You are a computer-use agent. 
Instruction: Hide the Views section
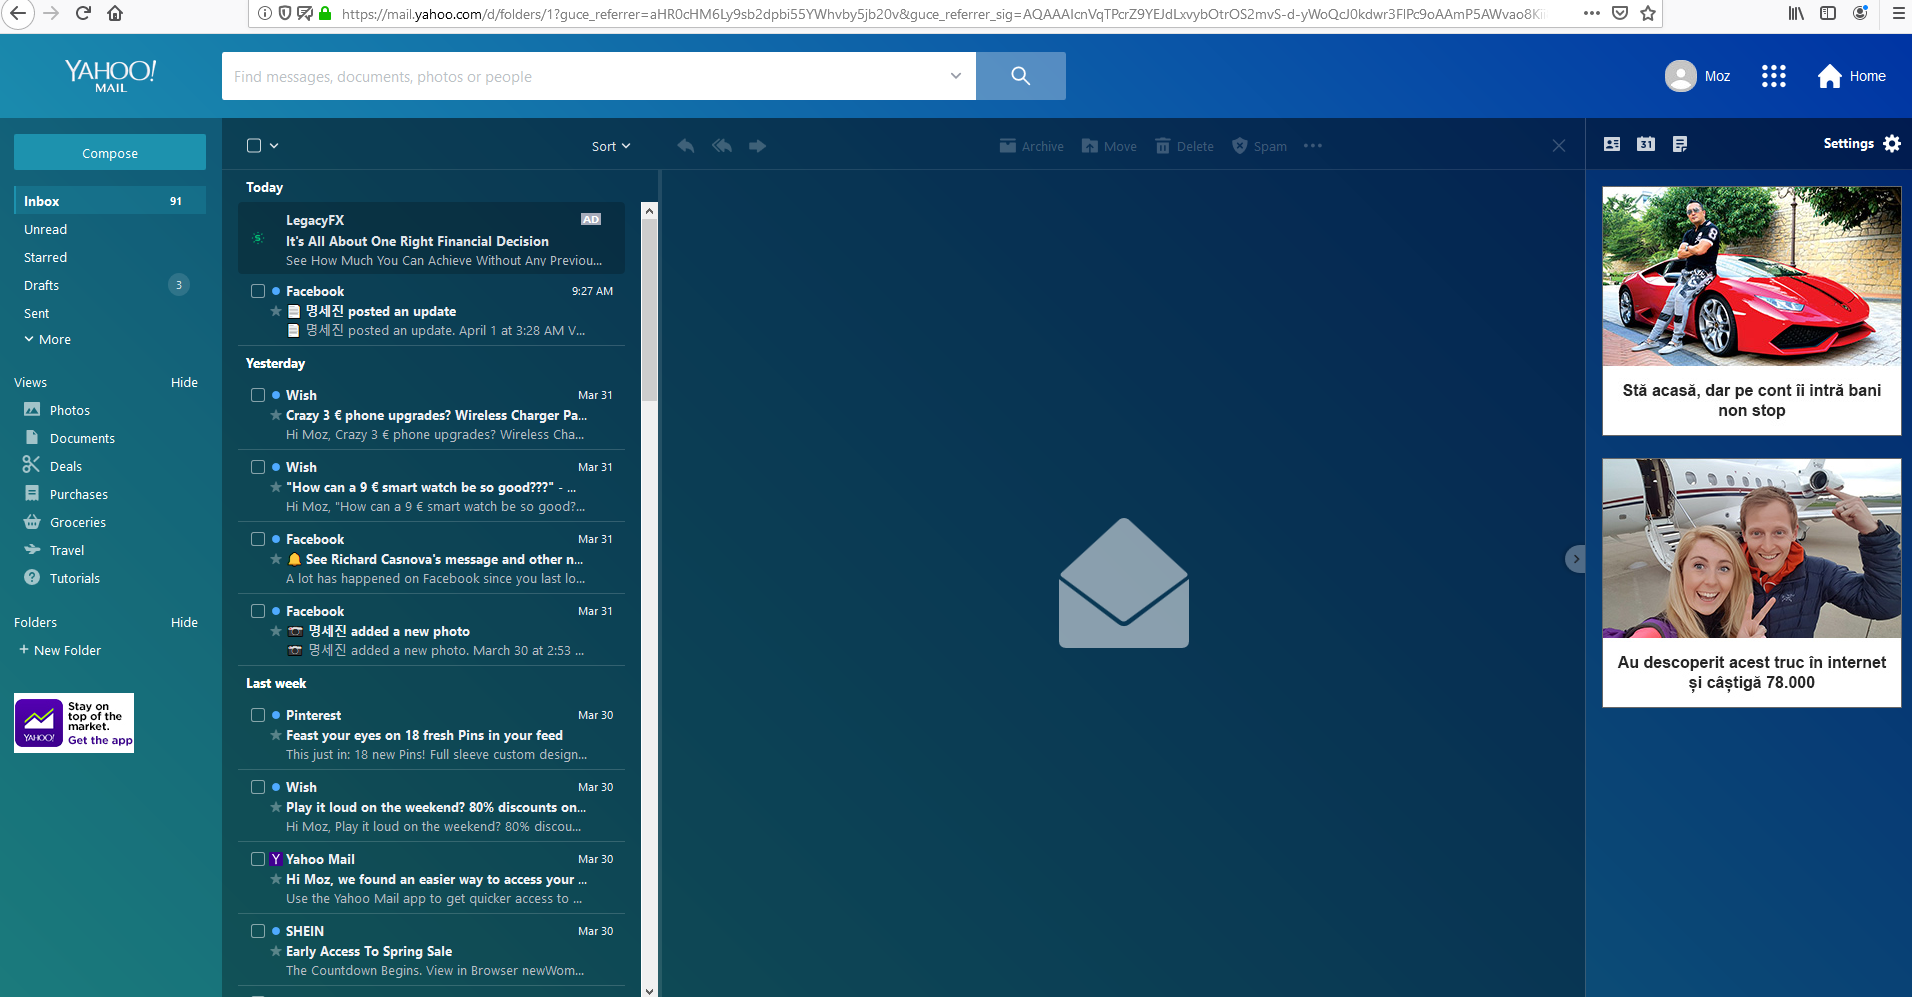[x=184, y=382]
